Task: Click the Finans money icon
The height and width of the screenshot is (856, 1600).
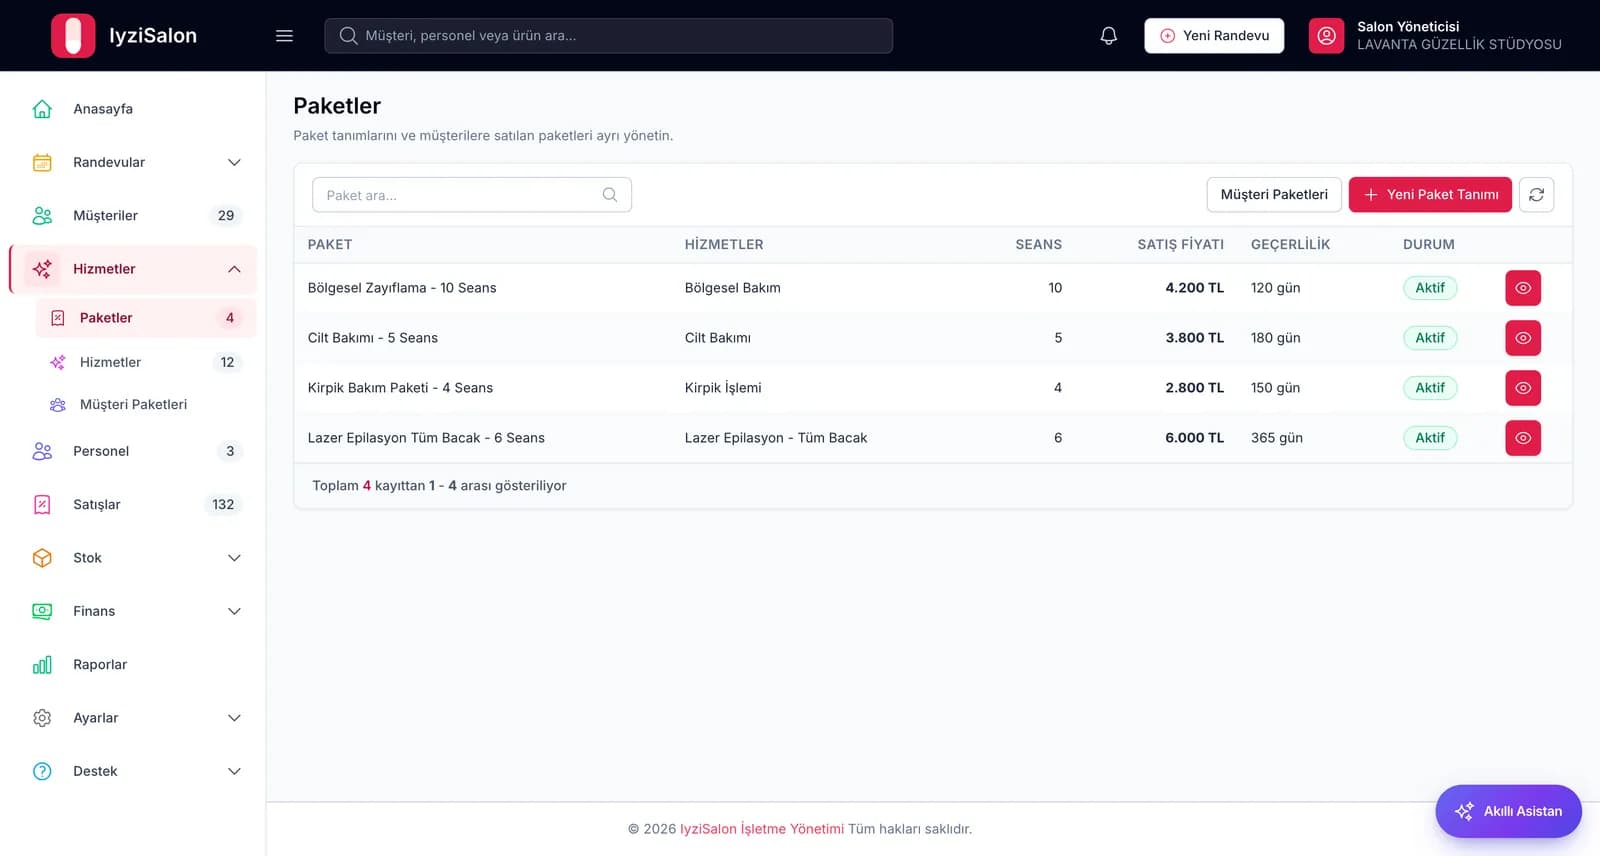Action: pos(42,612)
